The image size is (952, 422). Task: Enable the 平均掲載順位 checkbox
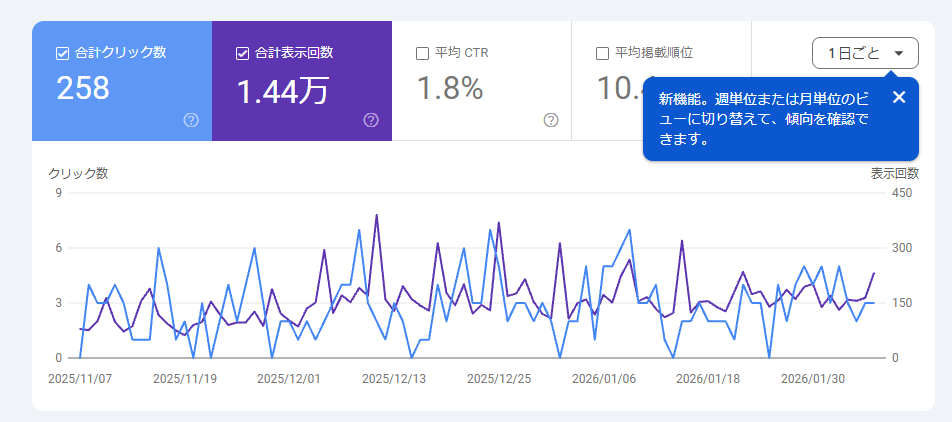[602, 53]
